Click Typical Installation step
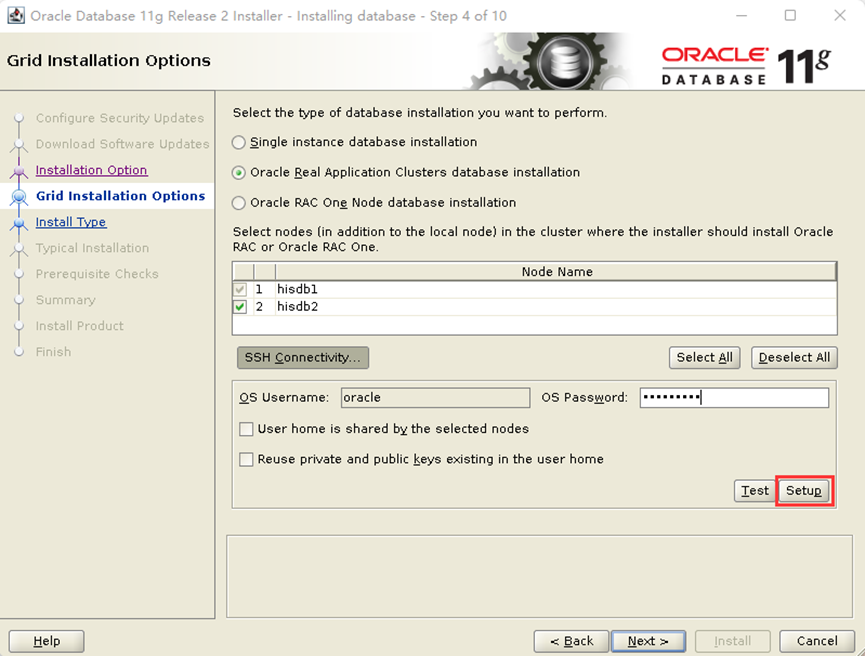Screen dimensions: 865x656 (x=92, y=248)
